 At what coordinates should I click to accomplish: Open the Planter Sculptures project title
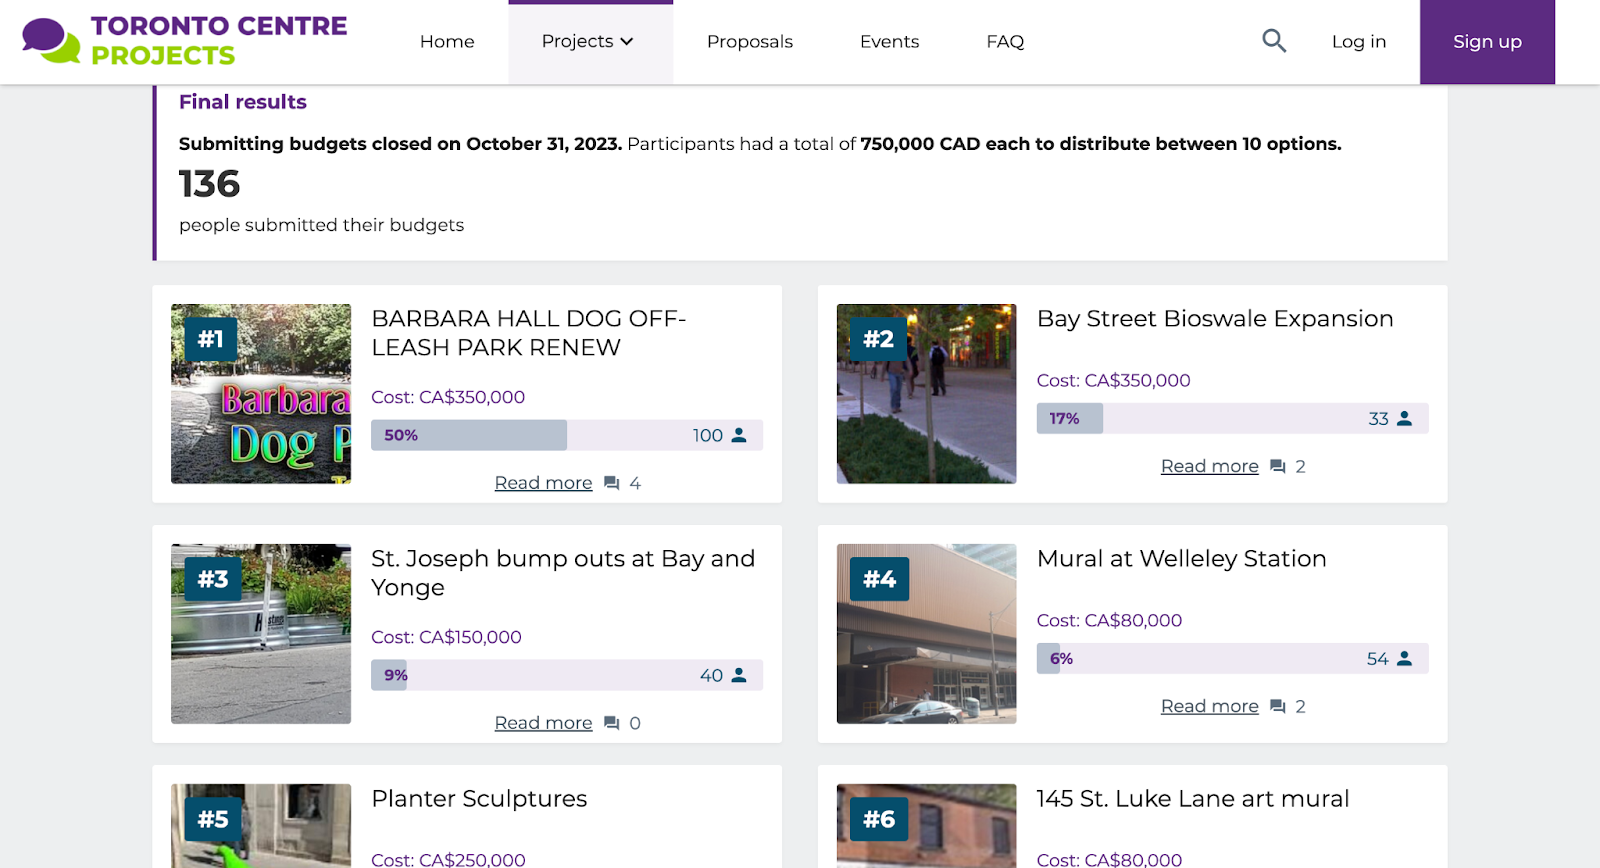tap(479, 799)
